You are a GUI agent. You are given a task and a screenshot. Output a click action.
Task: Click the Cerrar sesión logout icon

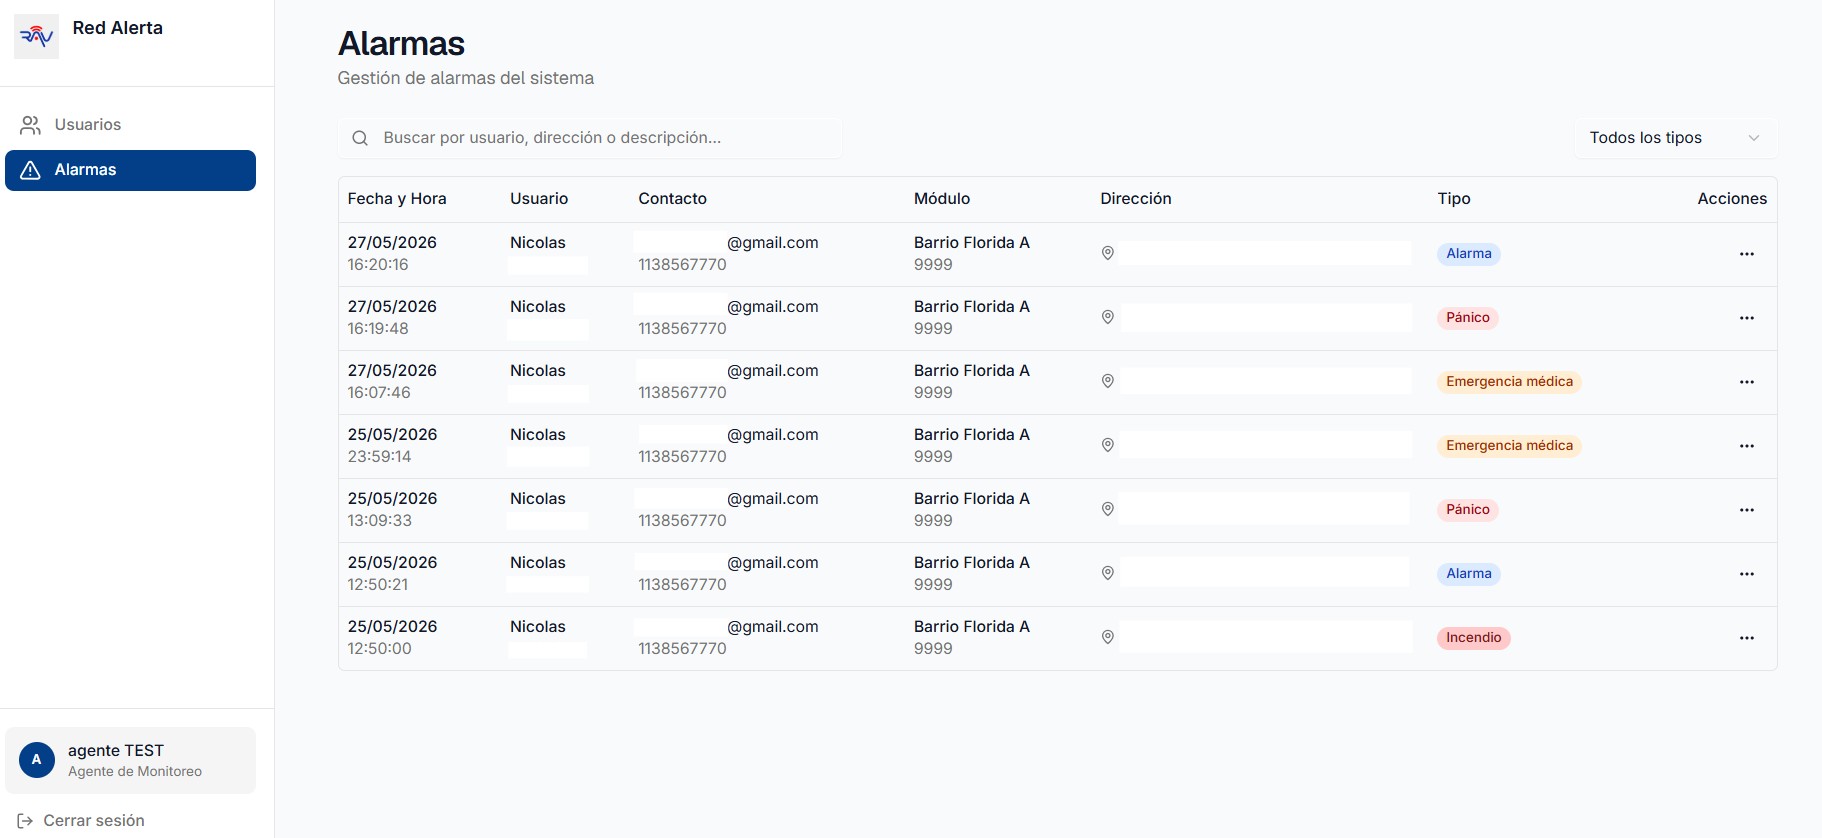point(25,821)
